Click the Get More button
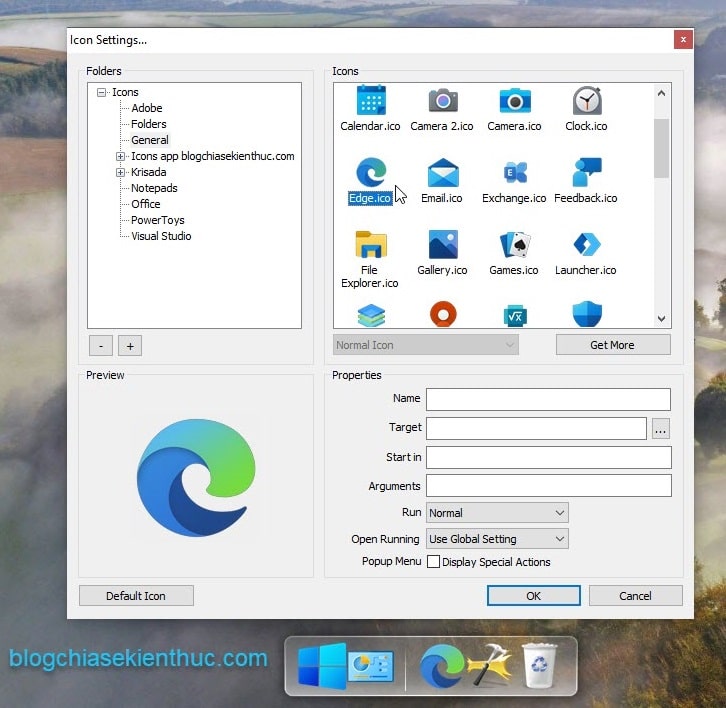Viewport: 726px width, 708px height. pyautogui.click(x=613, y=345)
